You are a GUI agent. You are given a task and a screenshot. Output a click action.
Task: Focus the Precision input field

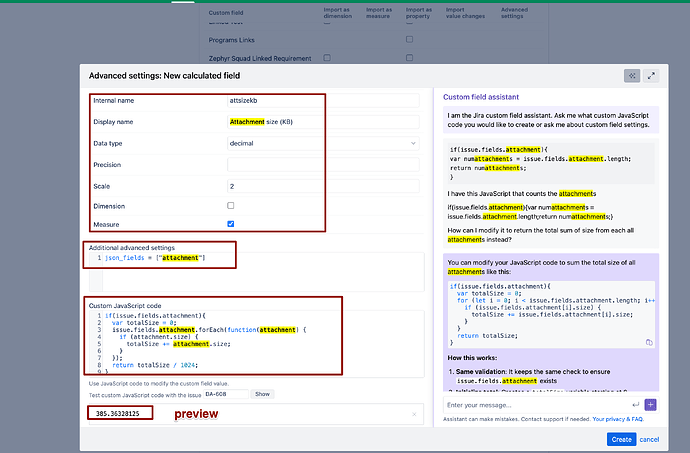[x=323, y=165]
